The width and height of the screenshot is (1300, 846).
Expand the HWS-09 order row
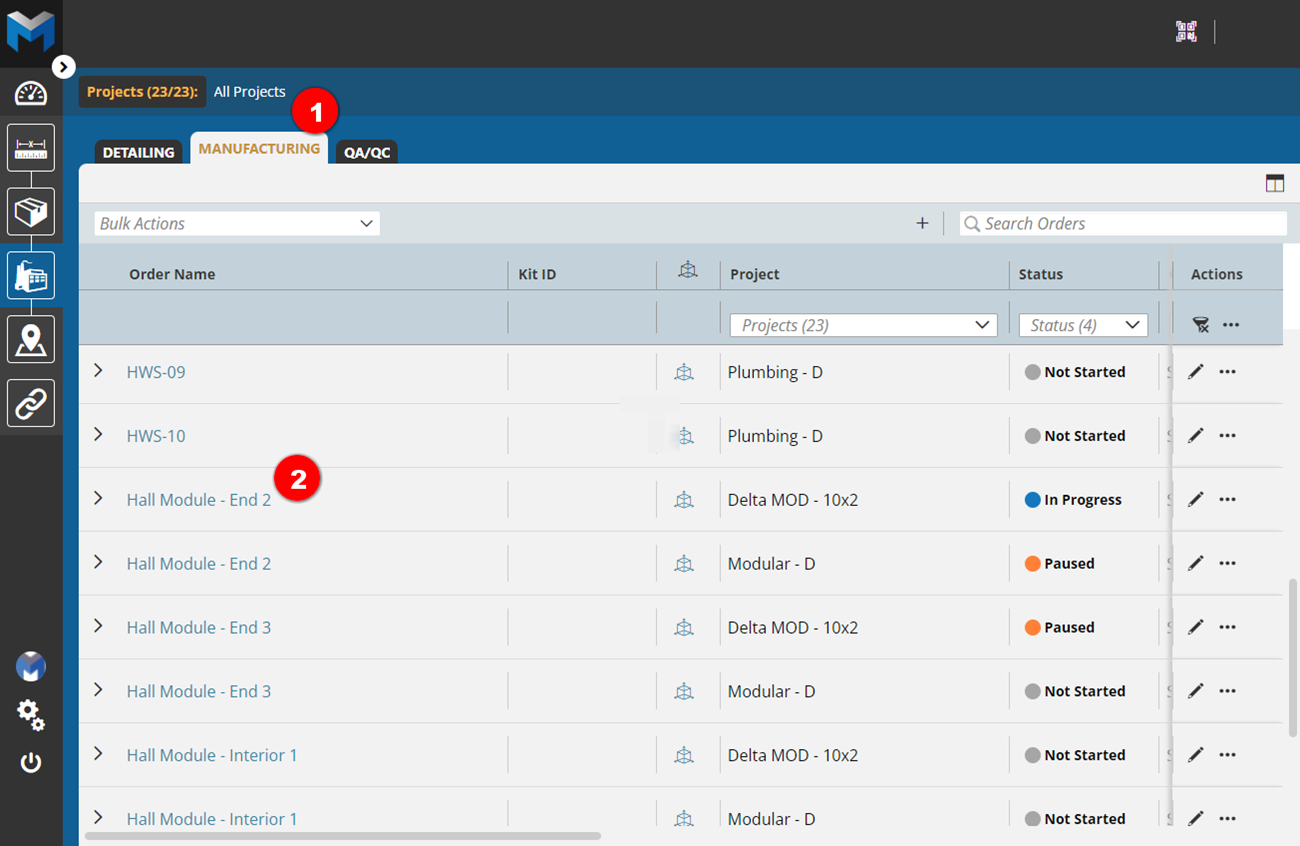[97, 371]
